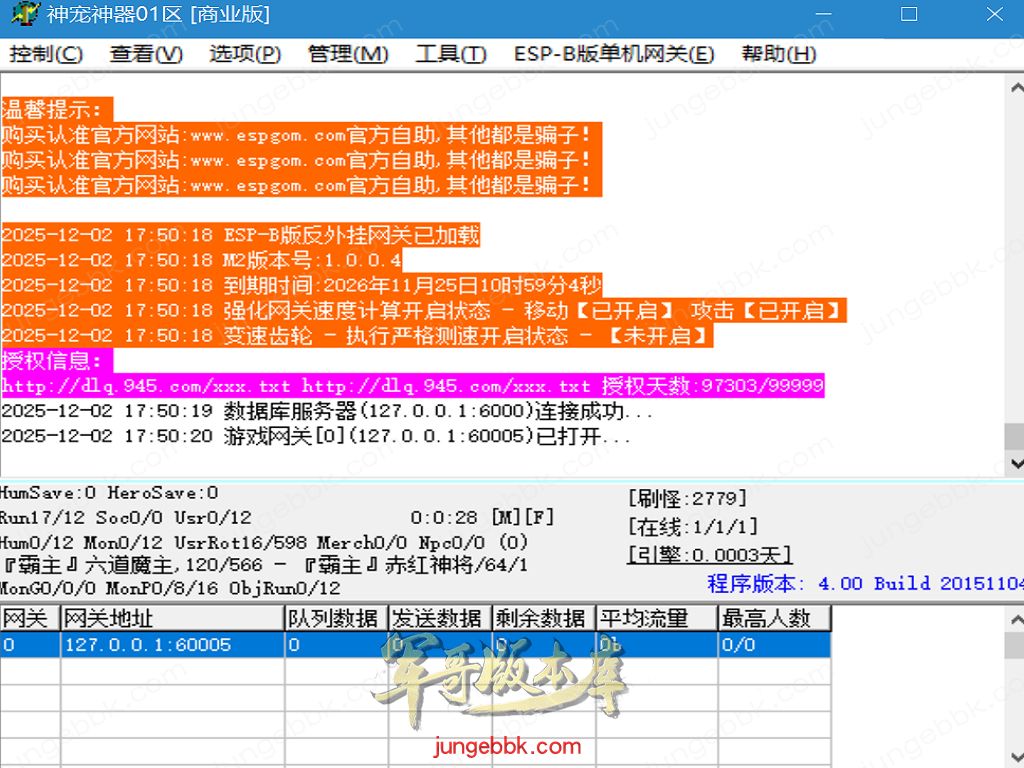
Task: Click the log panel scroll-down arrow
Action: click(1015, 464)
